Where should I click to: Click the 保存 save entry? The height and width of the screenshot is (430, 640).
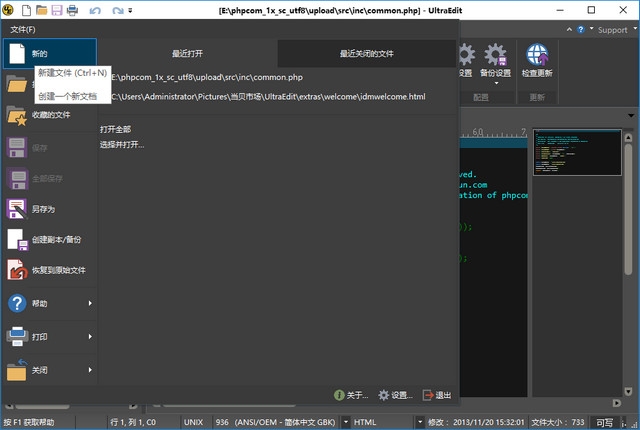pos(50,148)
